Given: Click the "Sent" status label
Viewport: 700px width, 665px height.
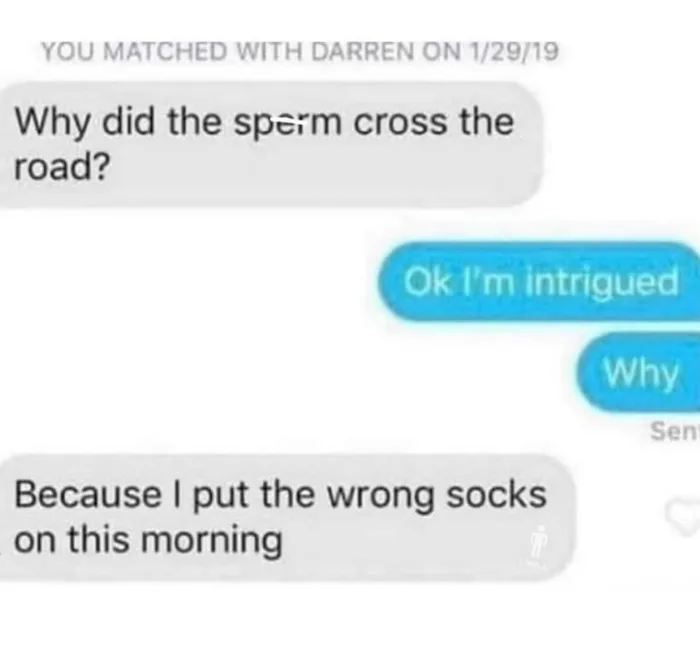Looking at the screenshot, I should coord(675,432).
